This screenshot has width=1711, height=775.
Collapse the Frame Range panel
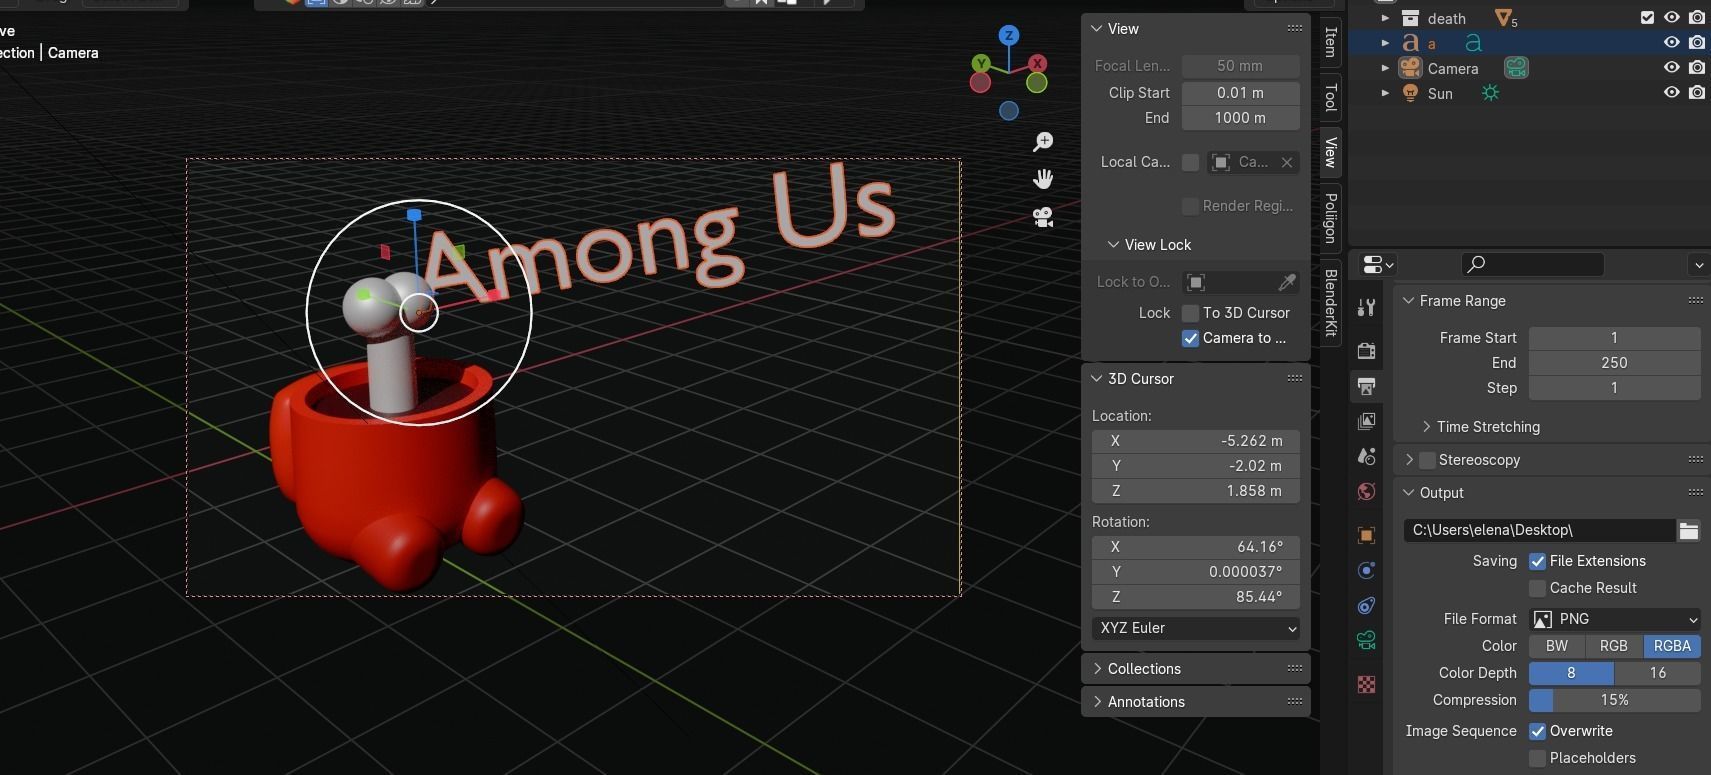(x=1408, y=301)
